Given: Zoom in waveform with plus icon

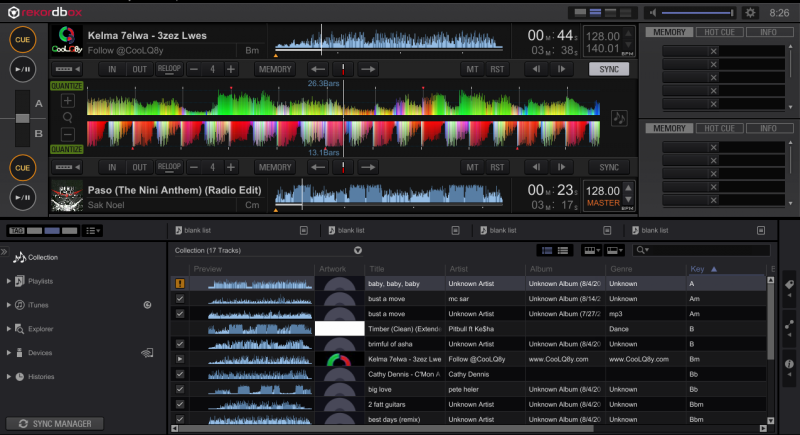Looking at the screenshot, I should (x=67, y=100).
